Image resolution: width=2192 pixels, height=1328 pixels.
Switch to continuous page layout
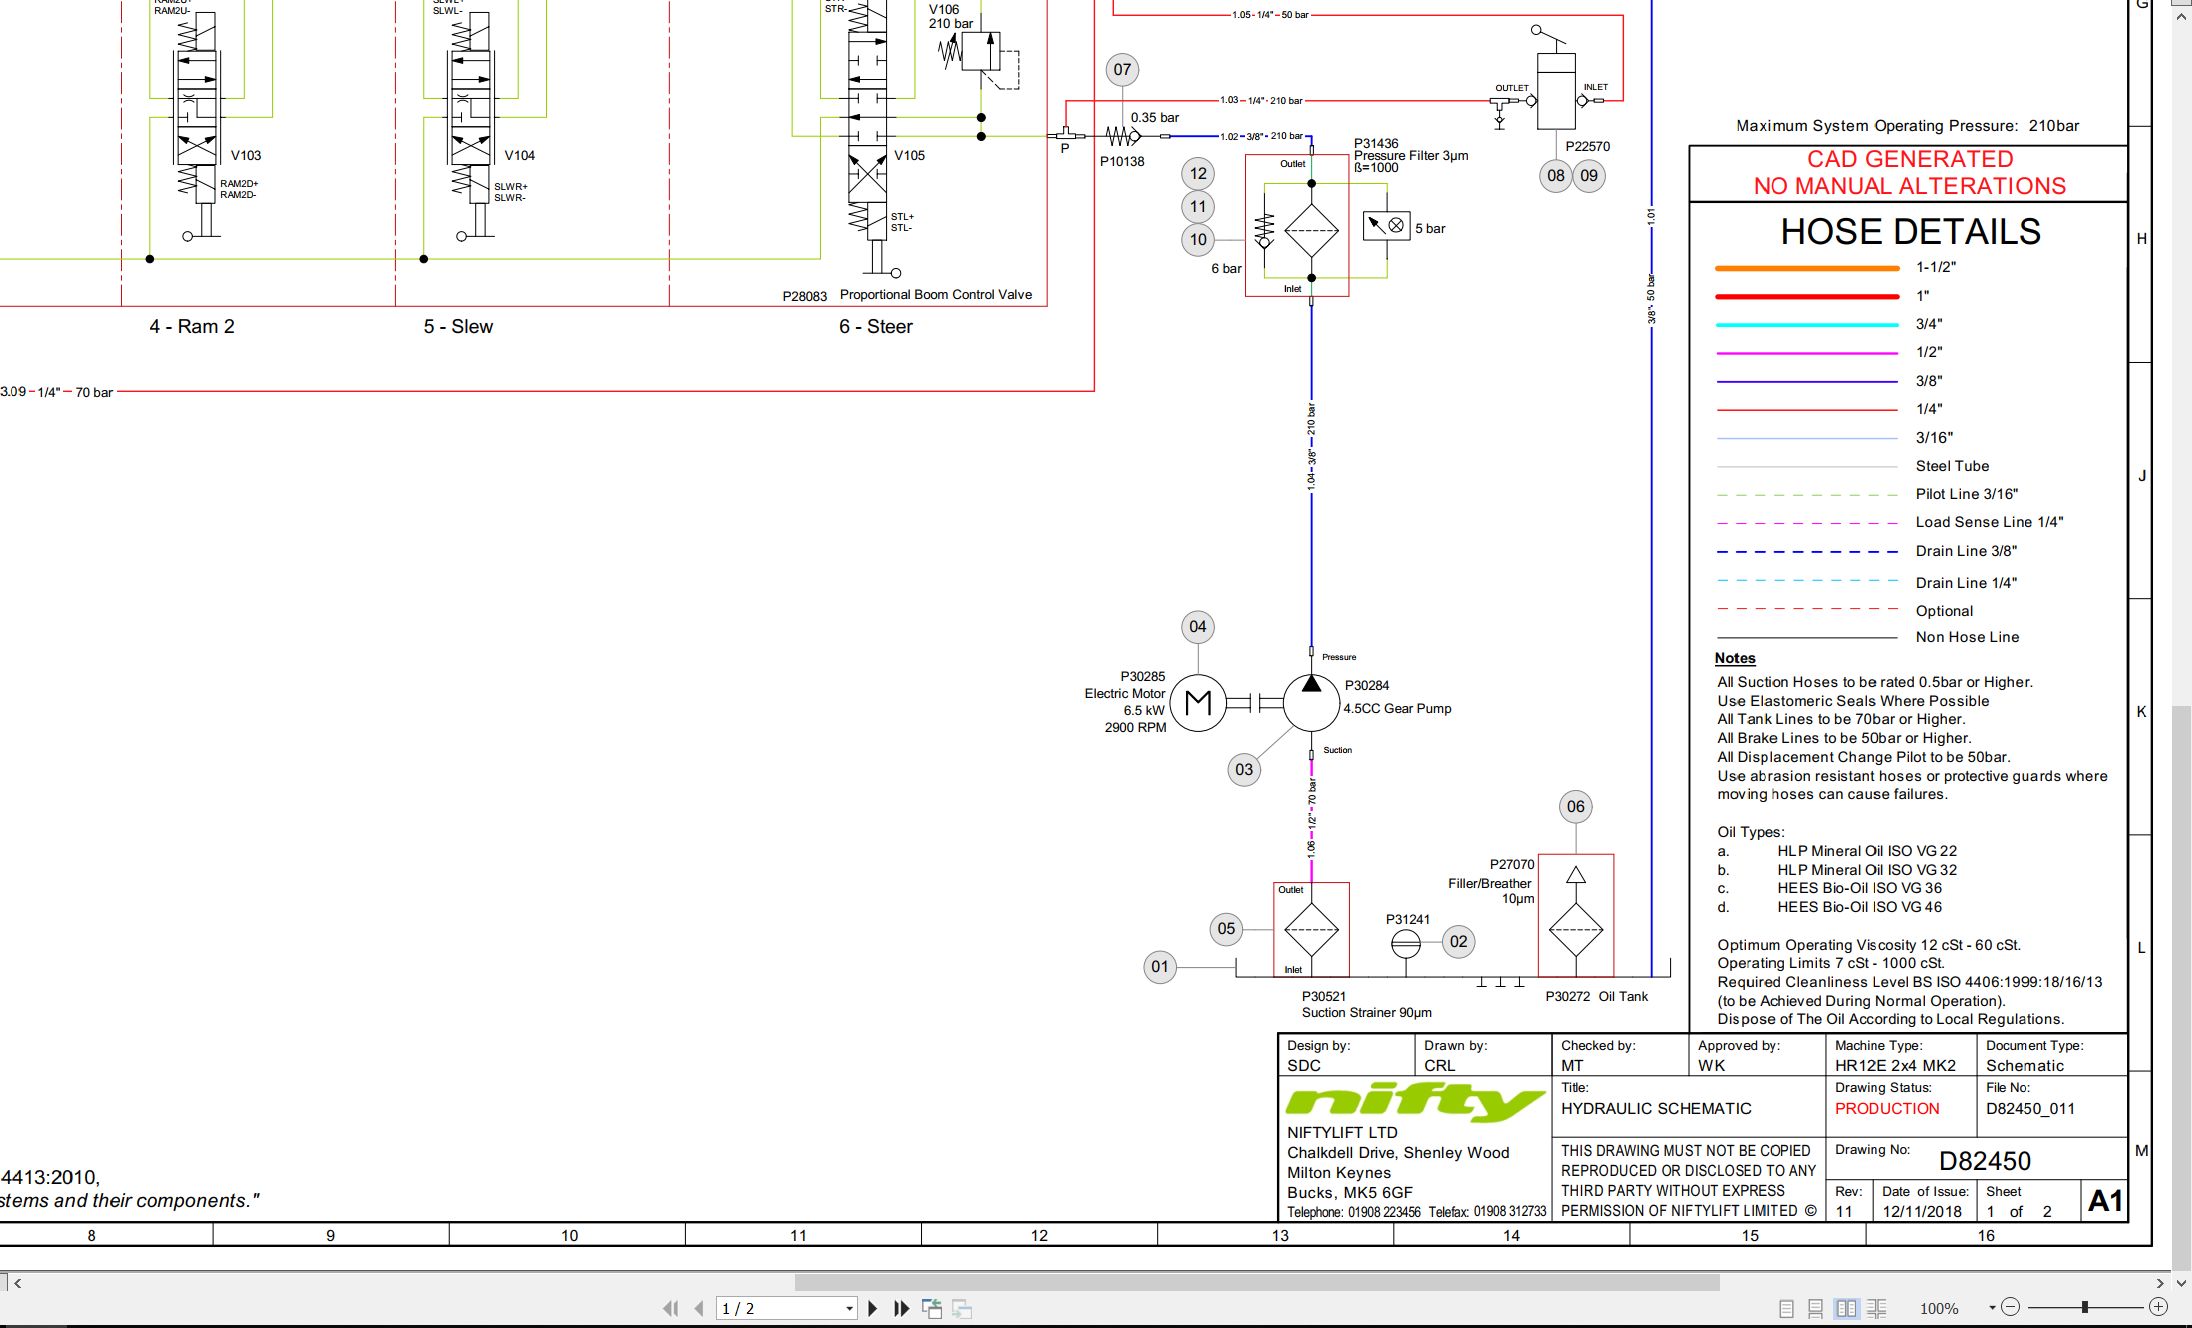pos(1815,1308)
